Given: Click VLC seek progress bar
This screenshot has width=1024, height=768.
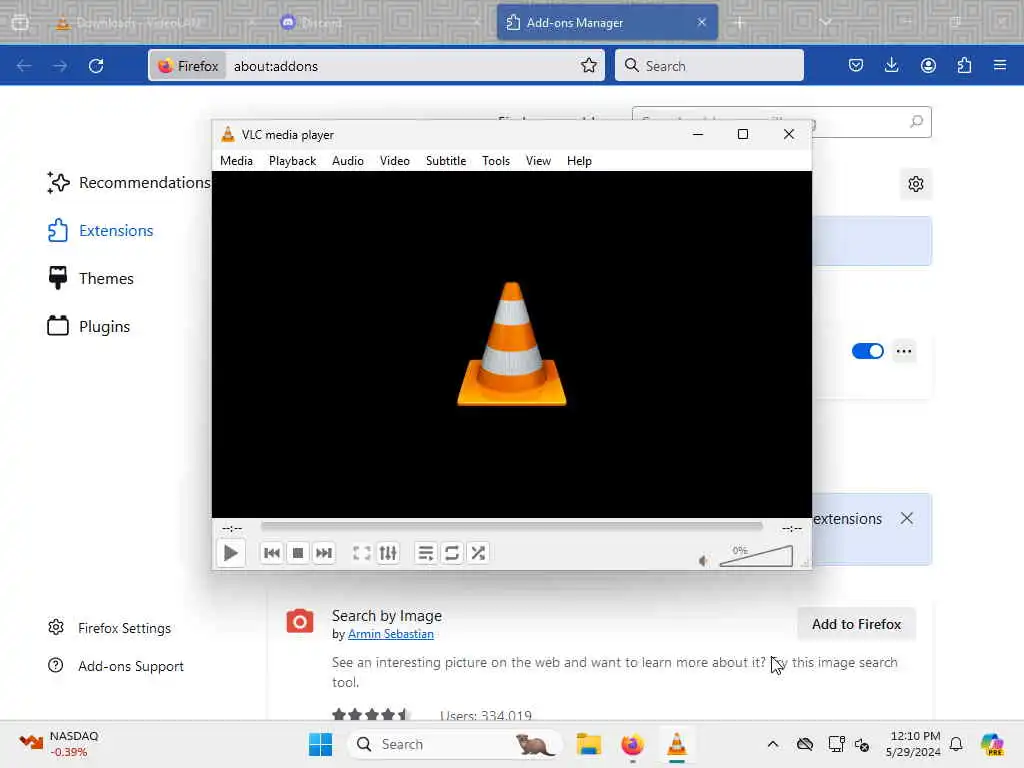Looking at the screenshot, I should (511, 526).
